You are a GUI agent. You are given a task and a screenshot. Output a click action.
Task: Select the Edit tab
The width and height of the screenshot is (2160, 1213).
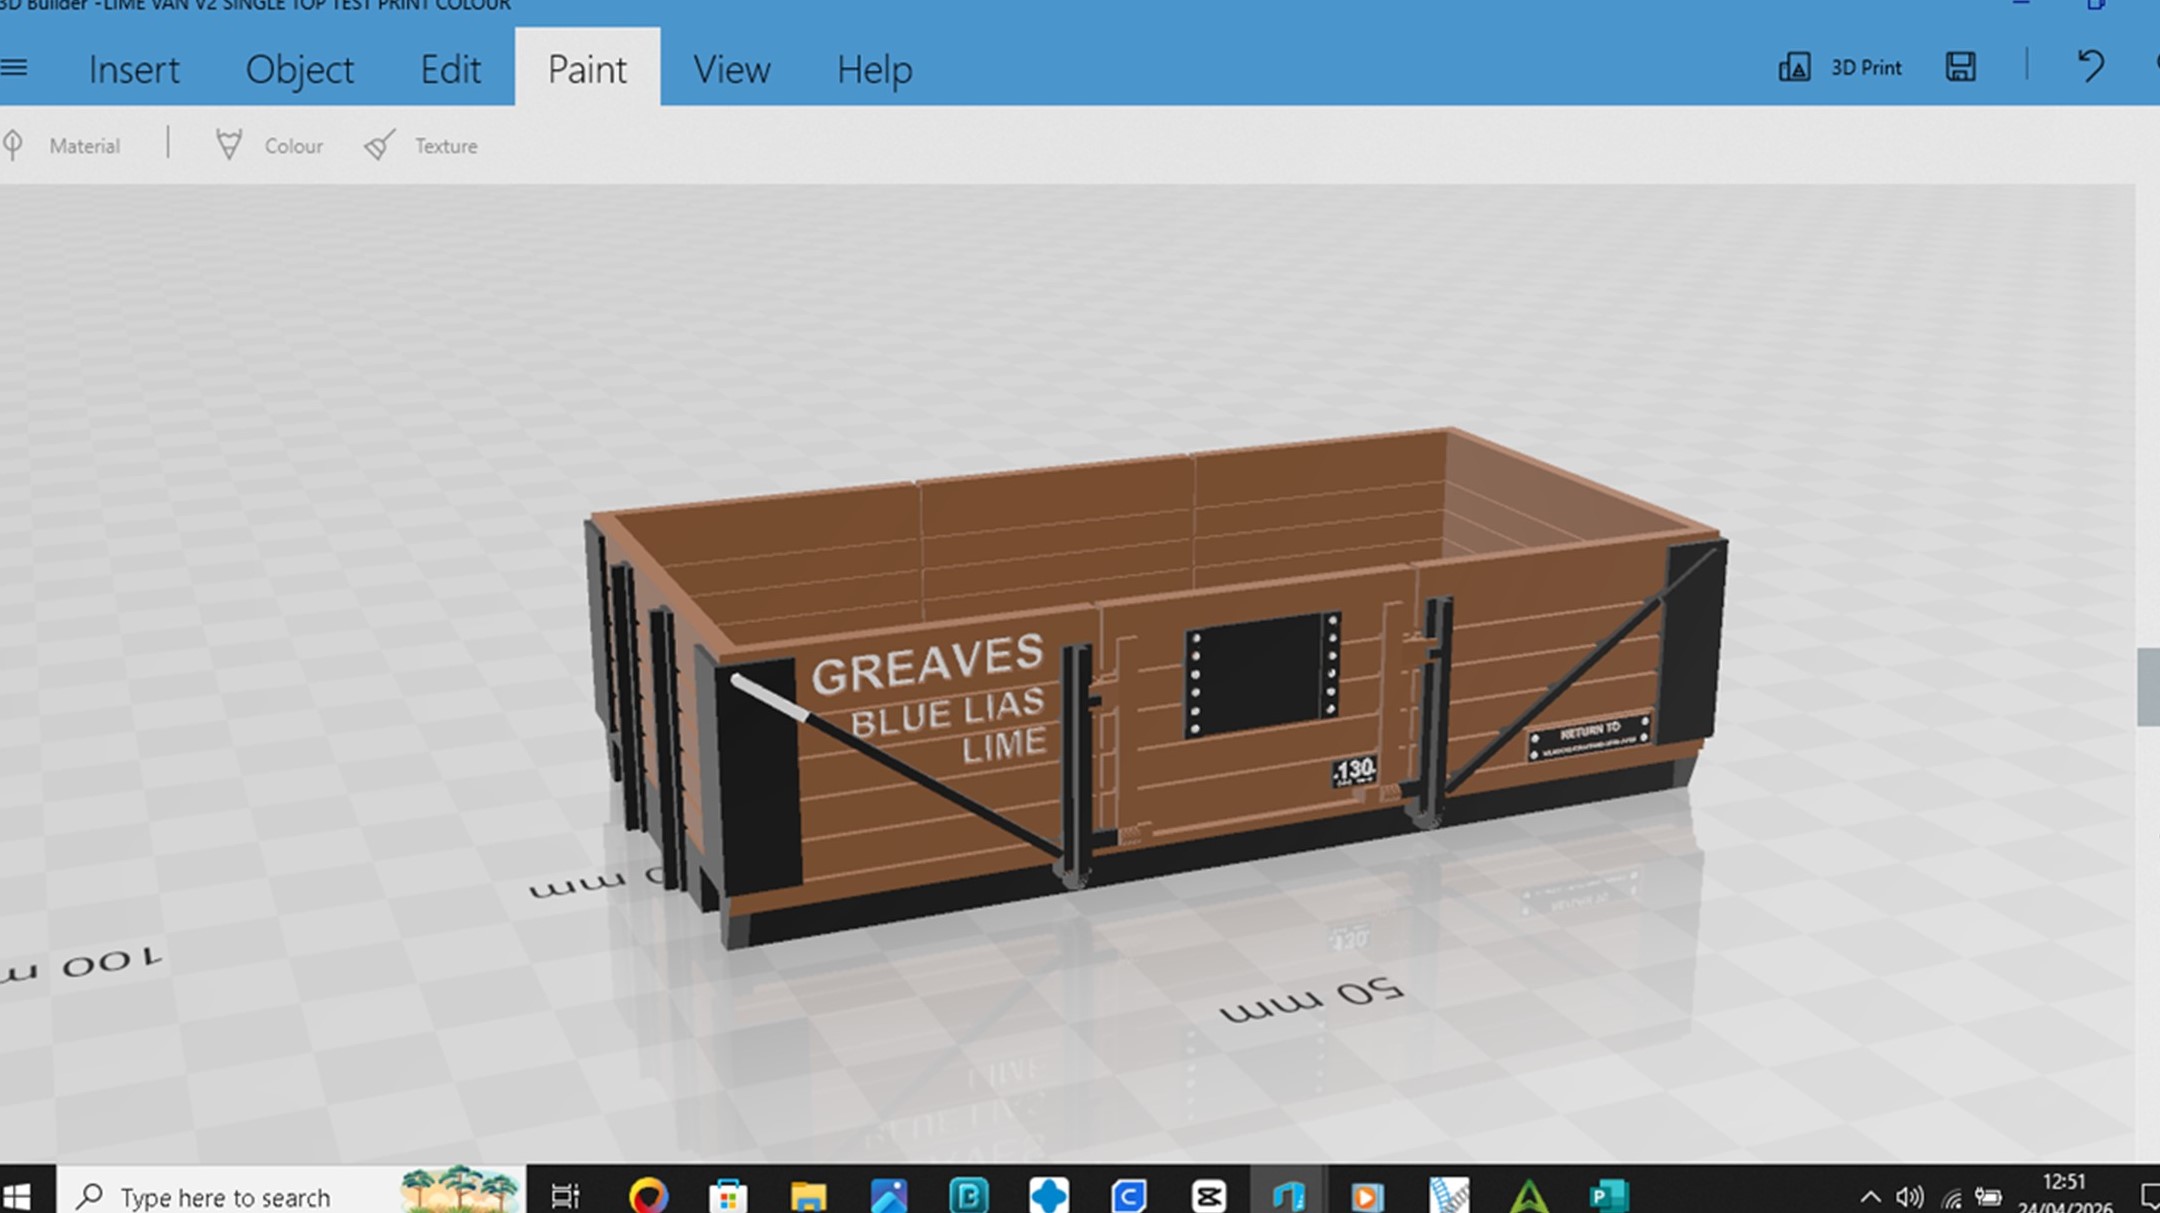[x=450, y=70]
